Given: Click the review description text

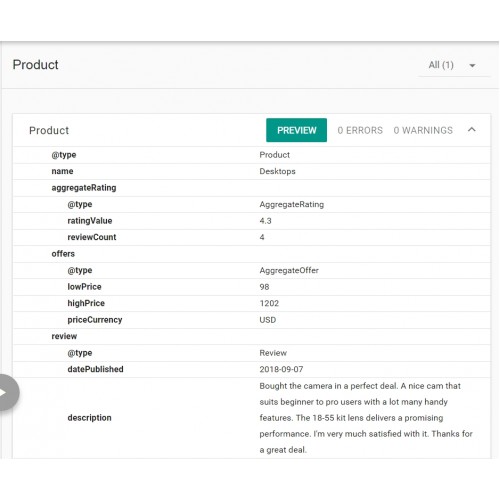Looking at the screenshot, I should 366,418.
